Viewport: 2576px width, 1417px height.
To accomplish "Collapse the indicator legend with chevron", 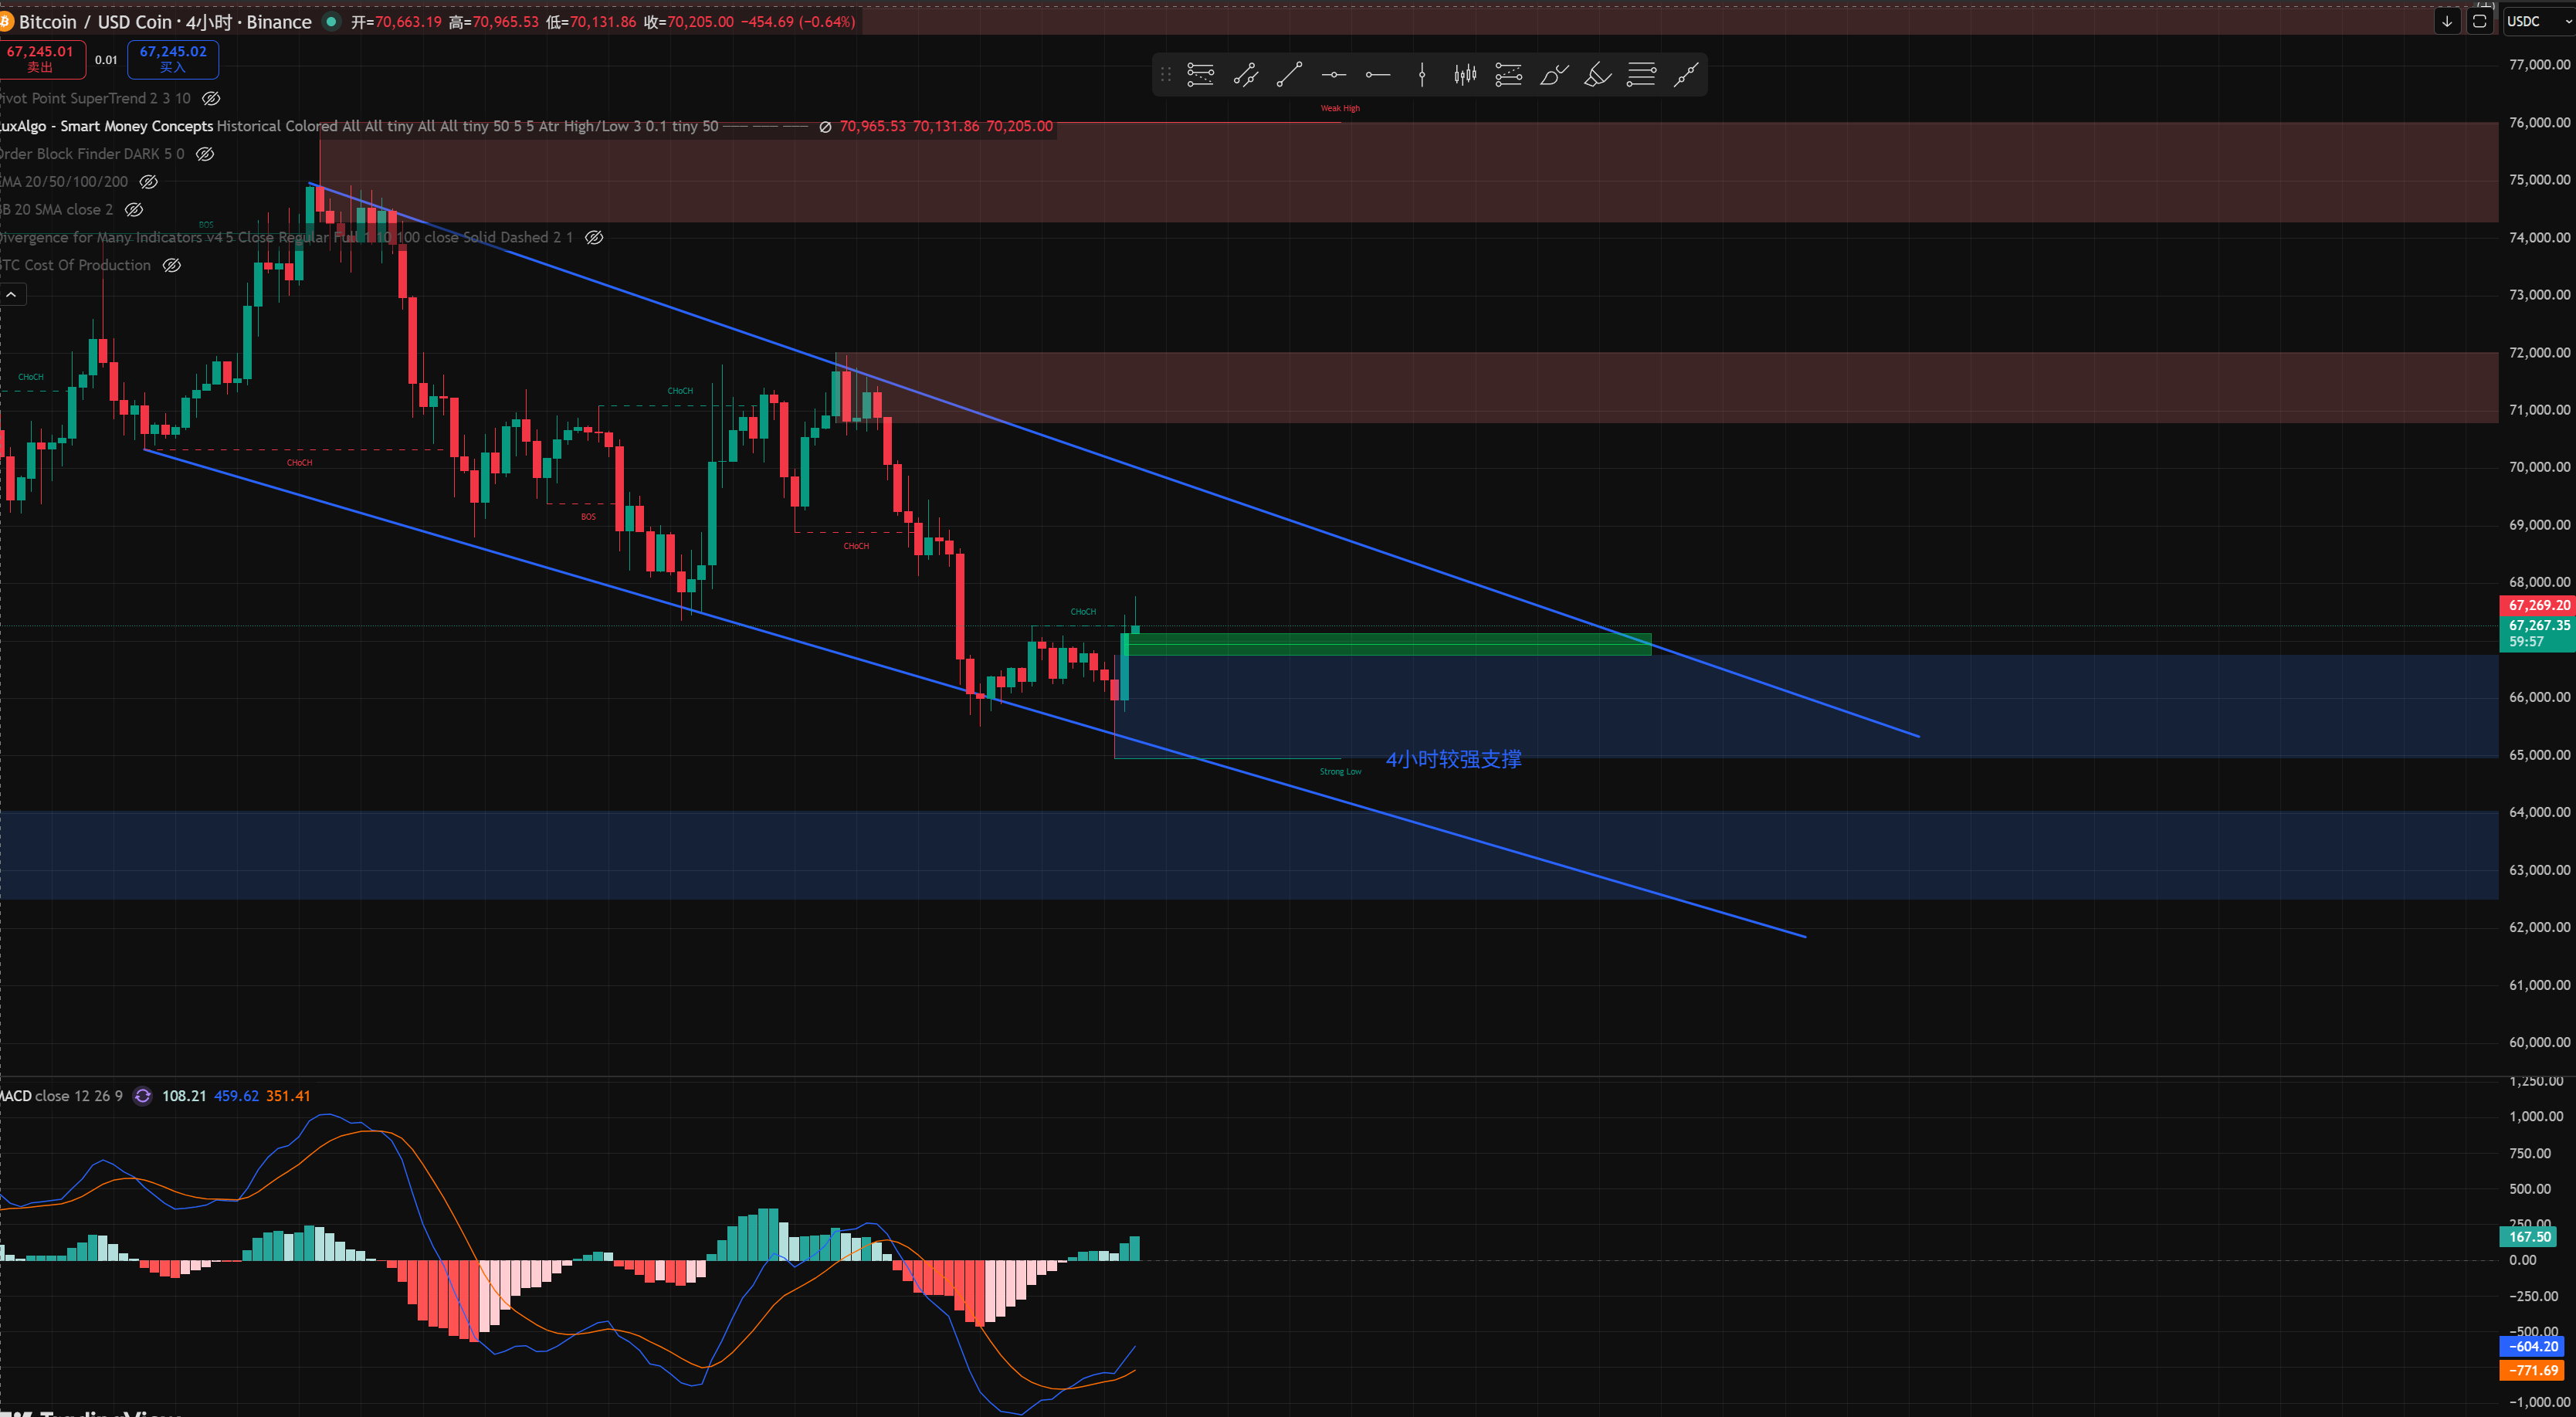I will pyautogui.click(x=12, y=294).
